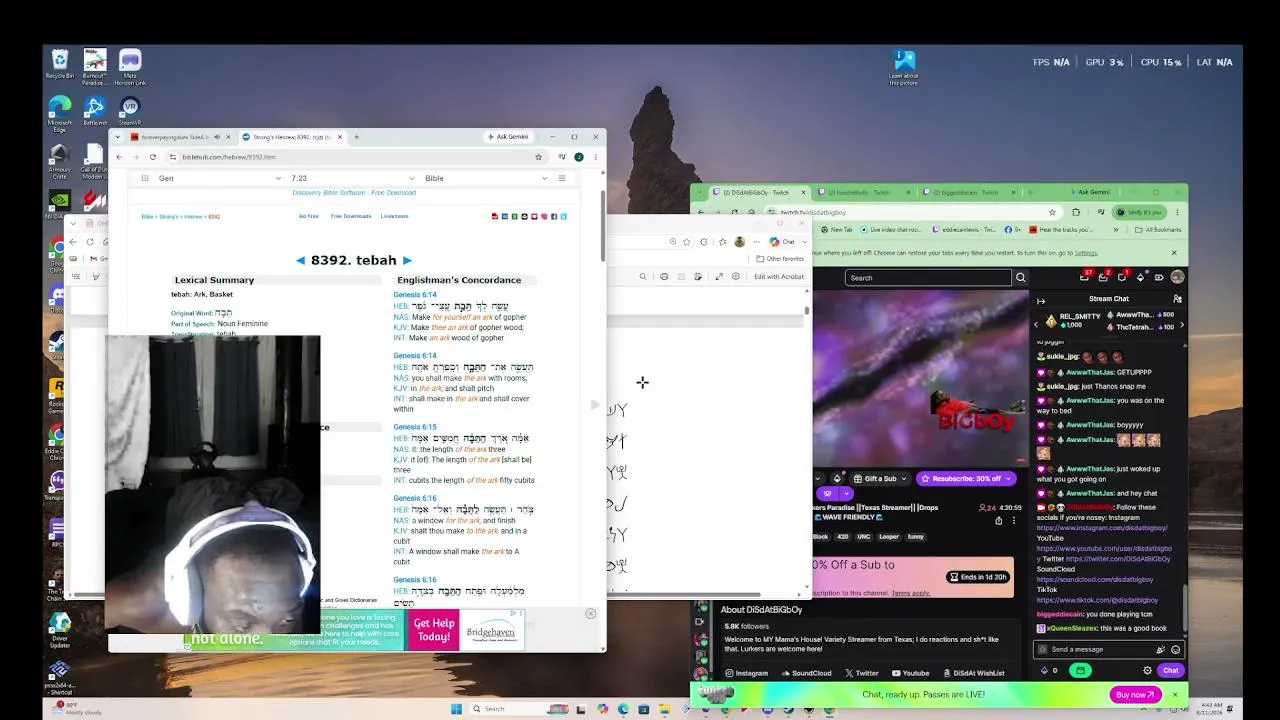Click the Bible Hub address bar URL
This screenshot has width=1280, height=720.
pyautogui.click(x=229, y=157)
